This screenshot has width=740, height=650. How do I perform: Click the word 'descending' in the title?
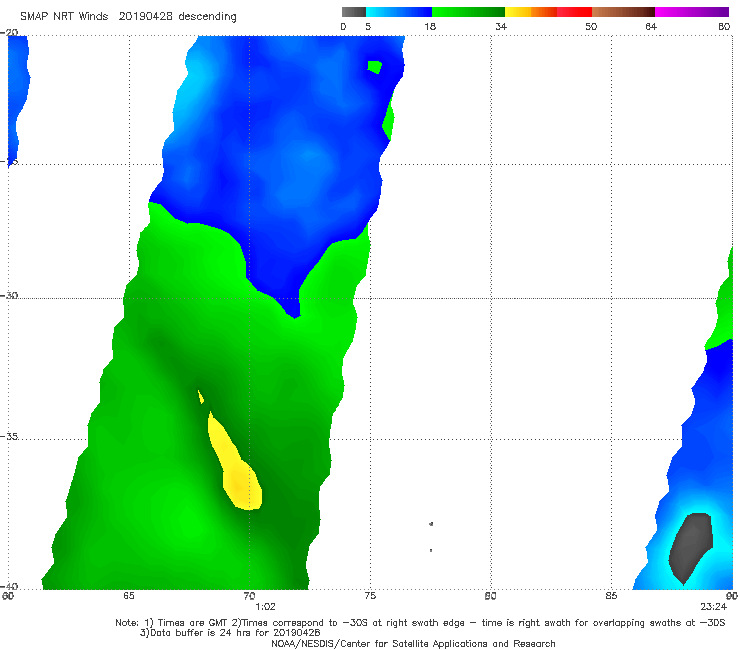pos(207,17)
